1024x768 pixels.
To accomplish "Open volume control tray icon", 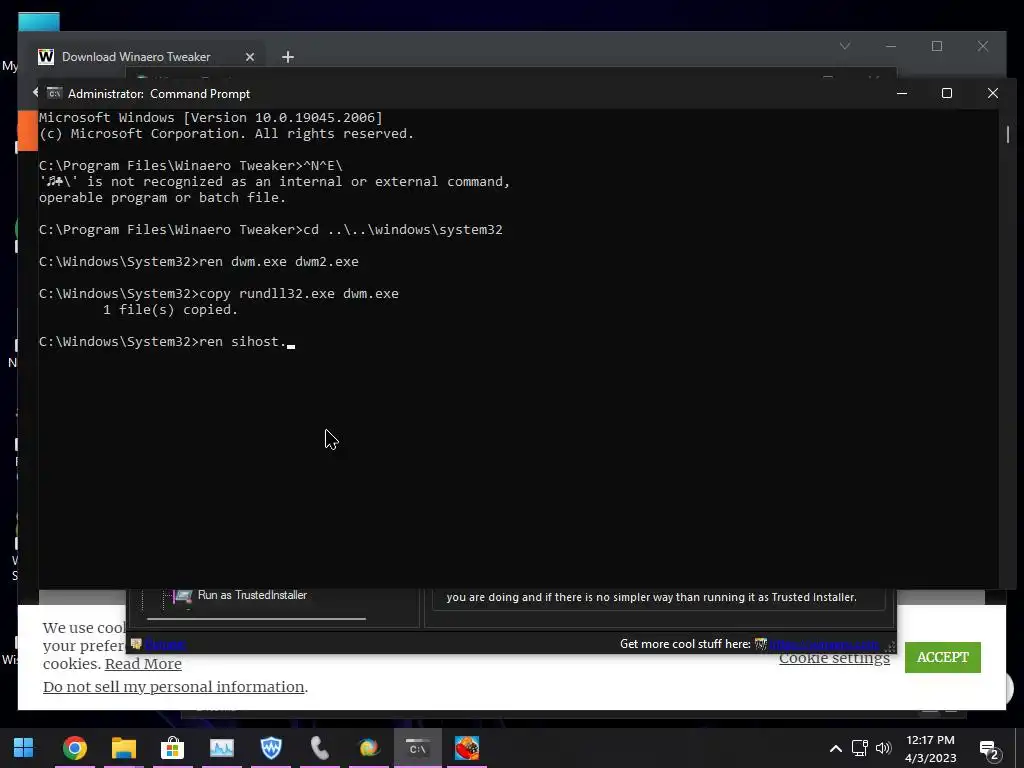I will (884, 748).
